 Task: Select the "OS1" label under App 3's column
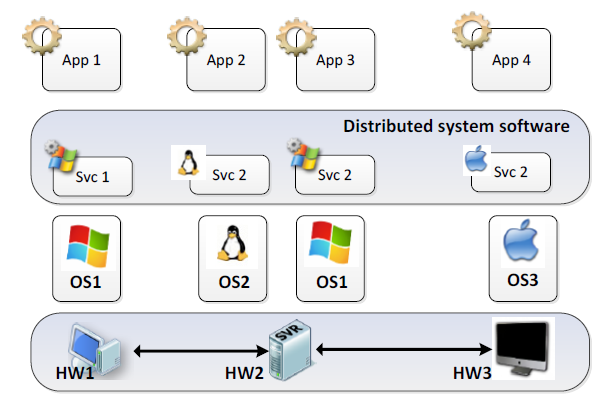point(332,282)
